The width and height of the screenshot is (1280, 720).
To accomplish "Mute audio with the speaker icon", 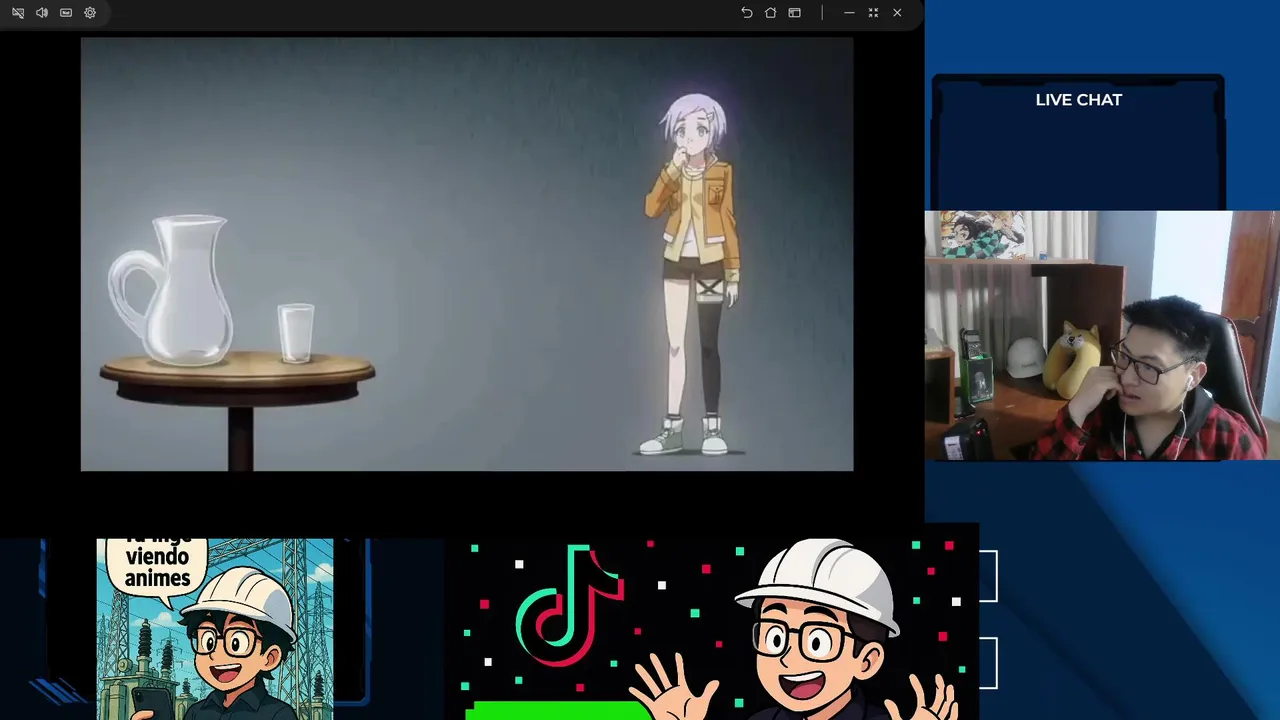I will coord(42,13).
